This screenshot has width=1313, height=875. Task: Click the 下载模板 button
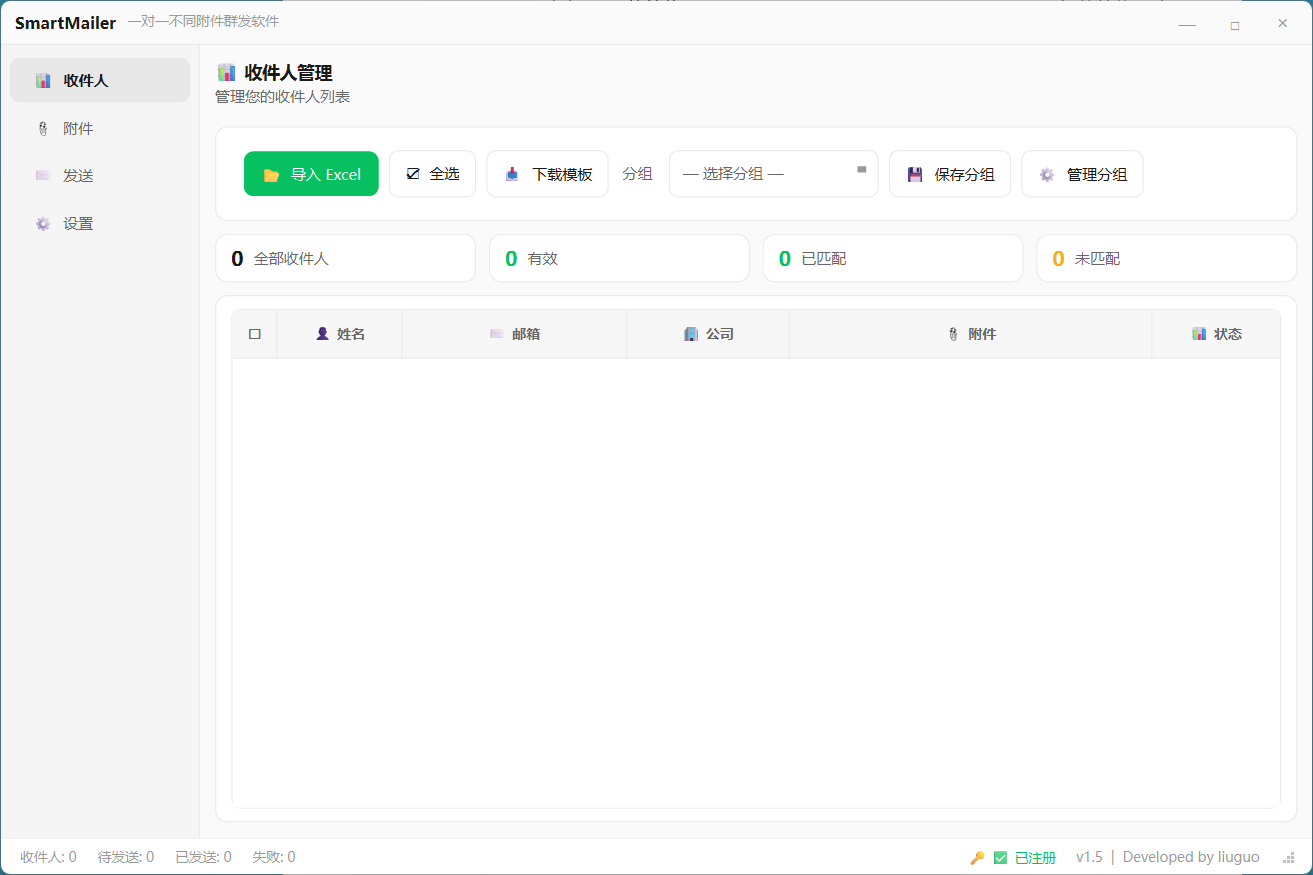click(547, 174)
